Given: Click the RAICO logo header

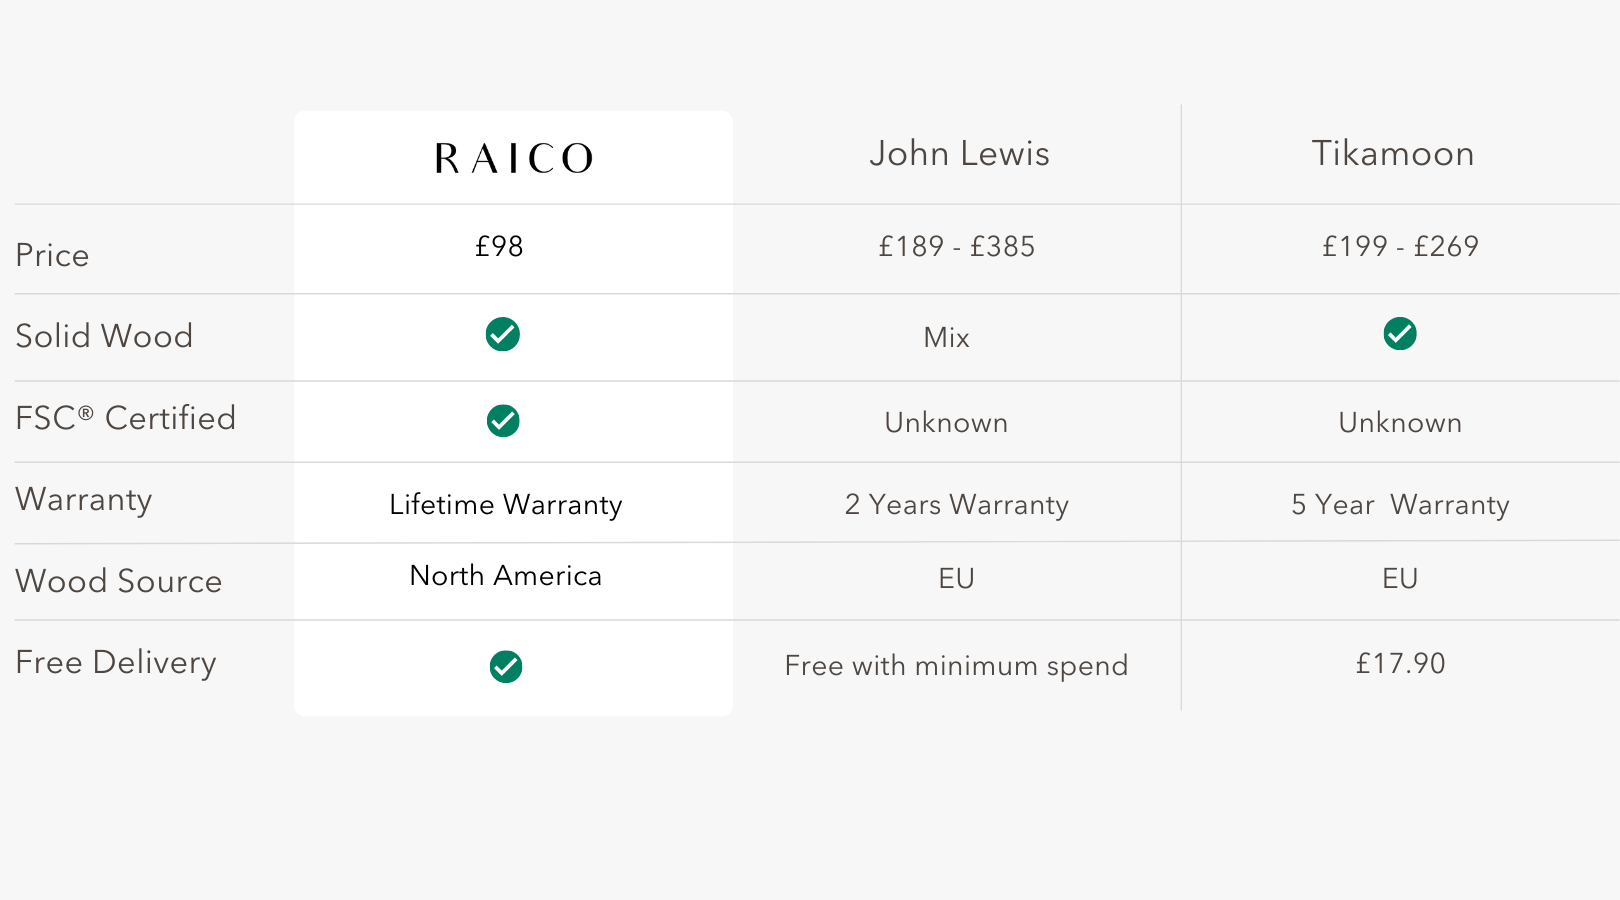Looking at the screenshot, I should pyautogui.click(x=514, y=158).
